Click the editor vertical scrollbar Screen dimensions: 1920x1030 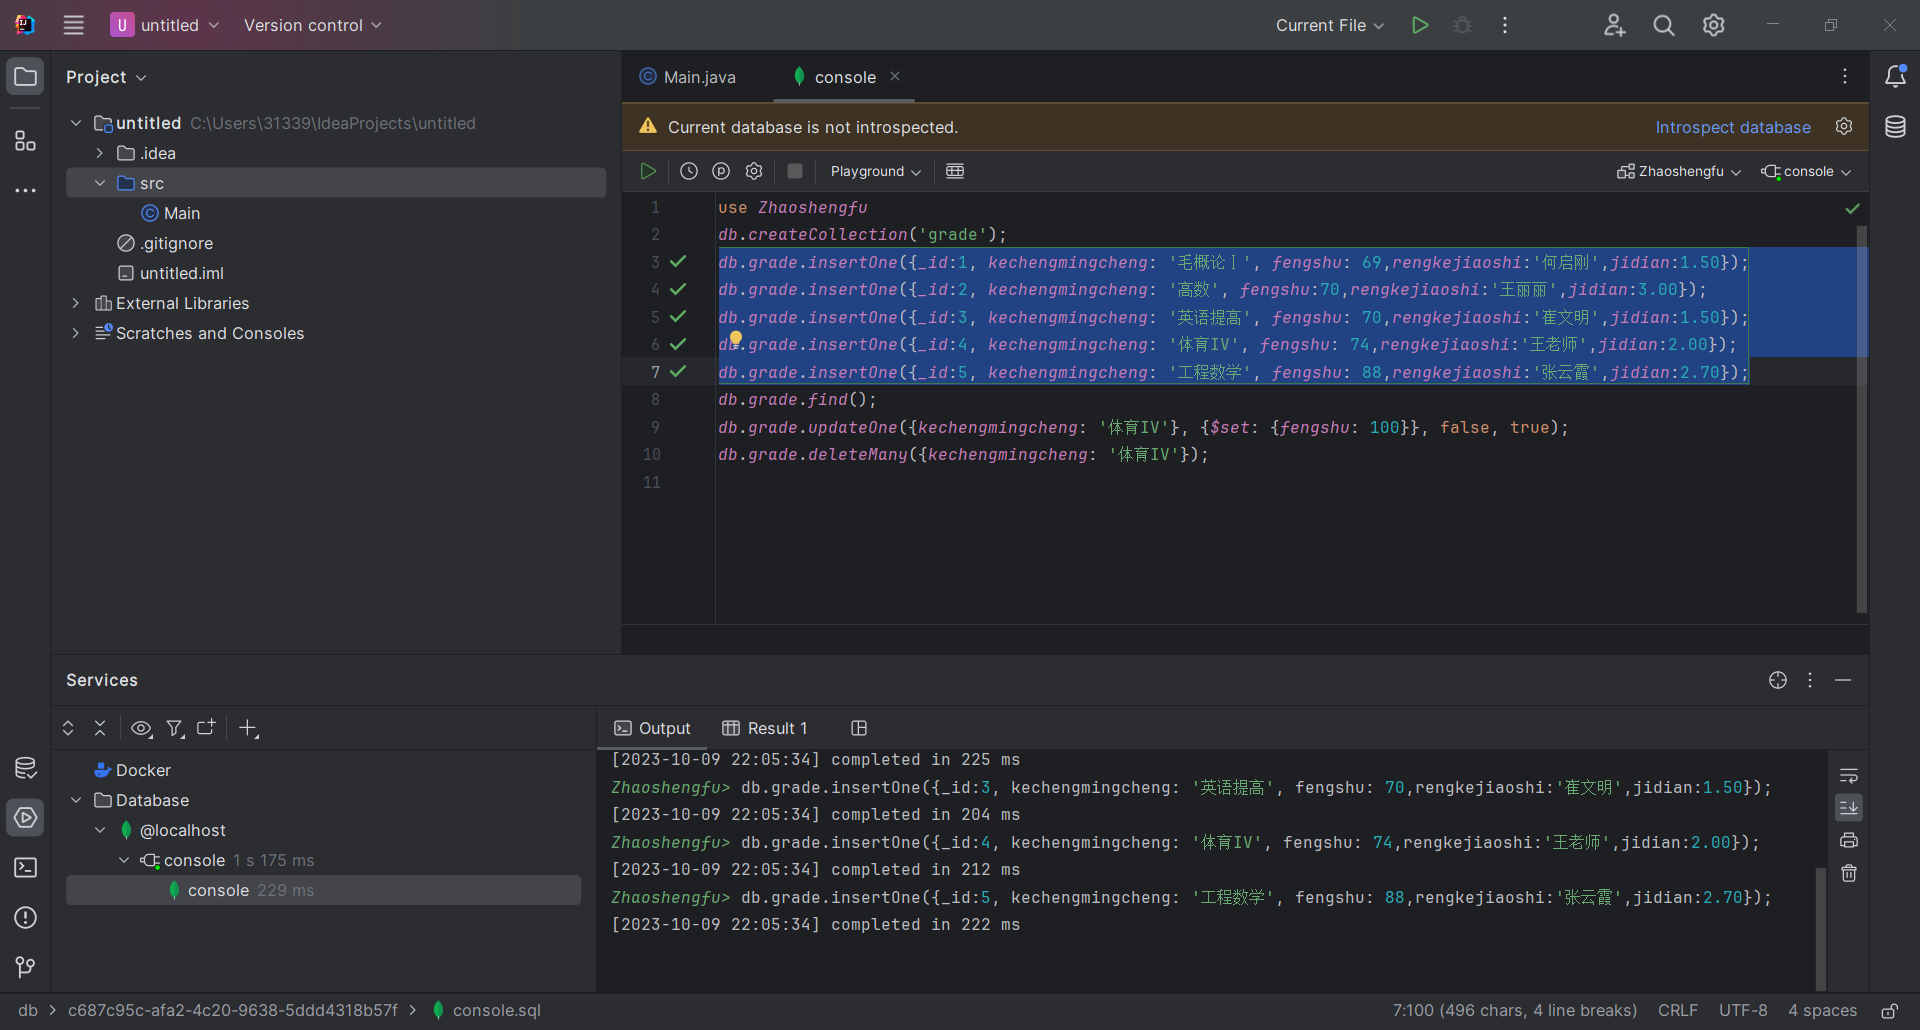[x=1861, y=420]
